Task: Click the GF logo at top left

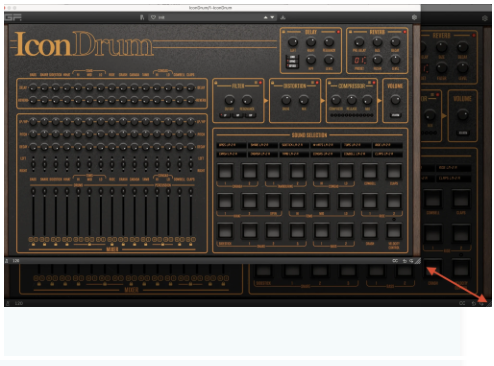Action: point(13,17)
